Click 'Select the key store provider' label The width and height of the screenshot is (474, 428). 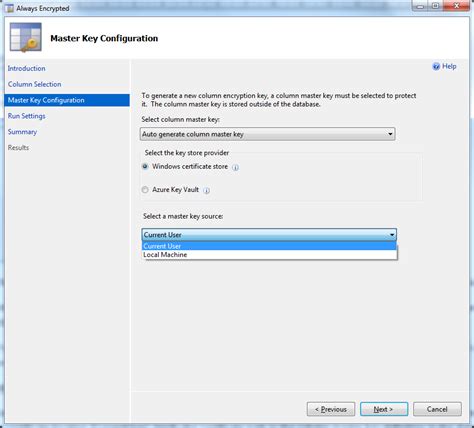(x=187, y=153)
